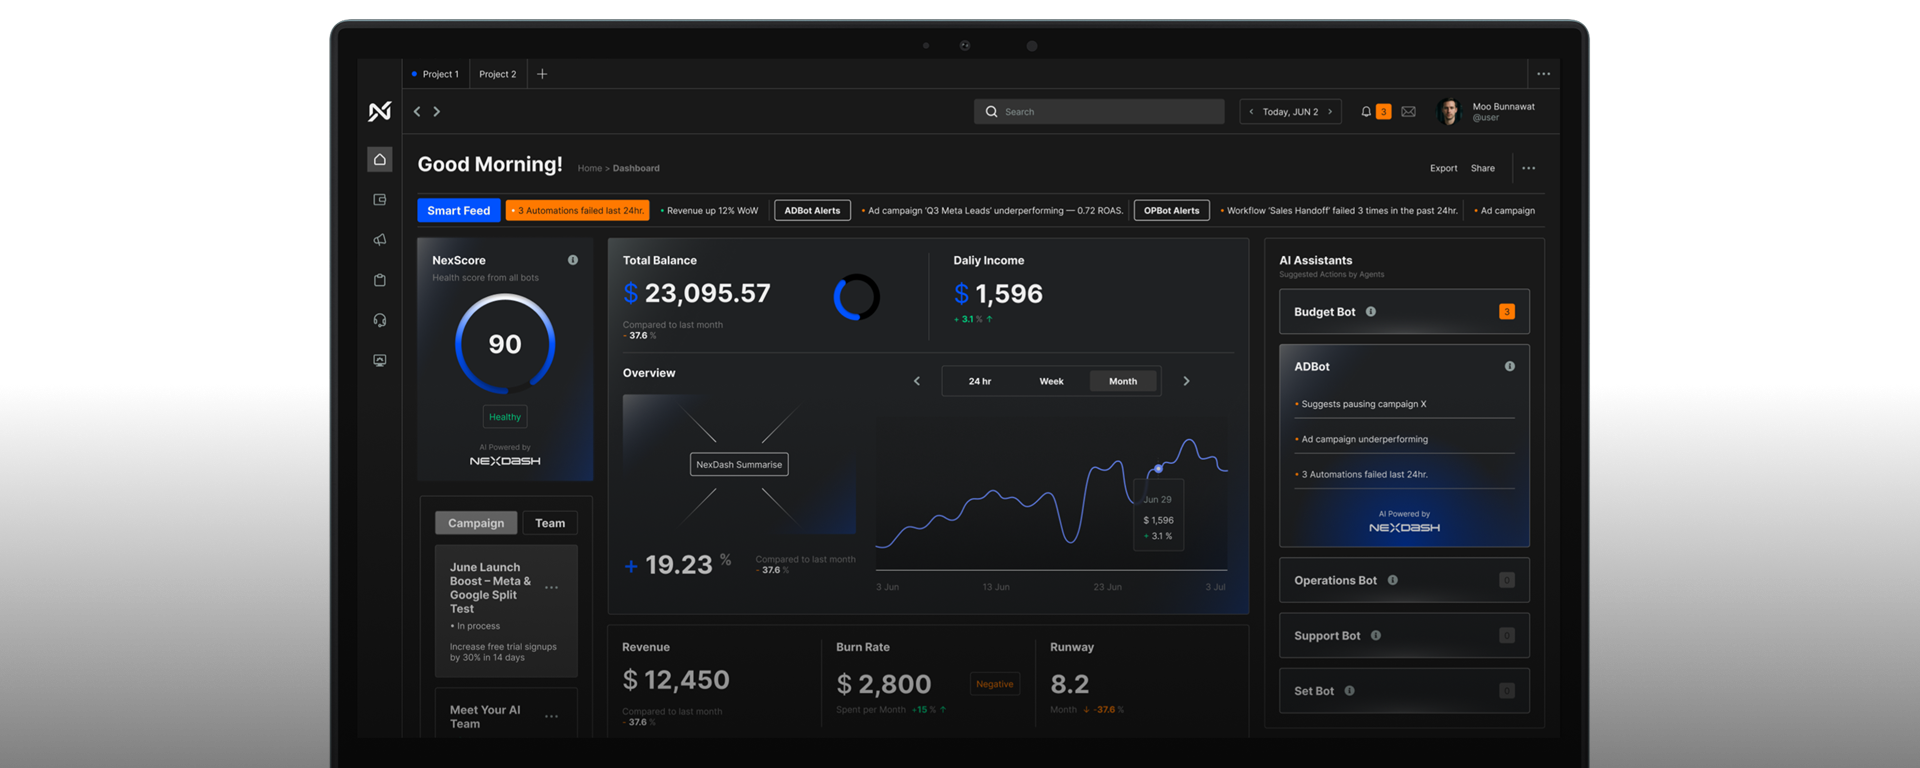
Task: Click the NexScore info icon
Action: point(573,260)
